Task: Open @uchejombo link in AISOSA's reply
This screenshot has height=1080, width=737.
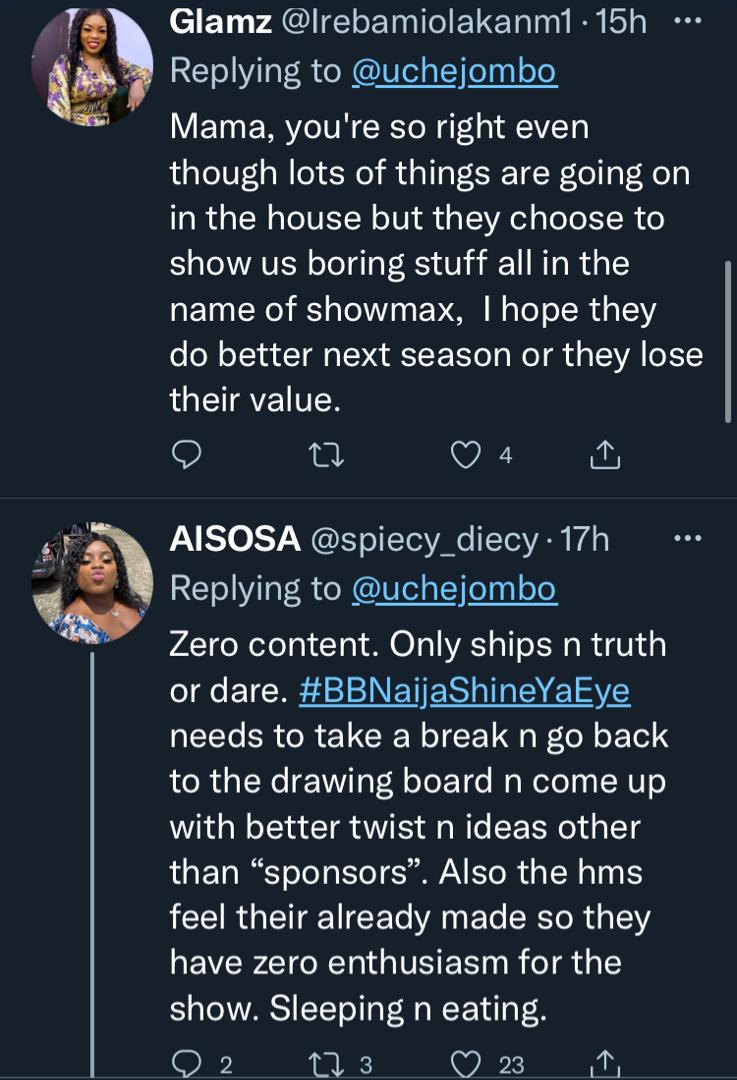Action: click(x=454, y=589)
